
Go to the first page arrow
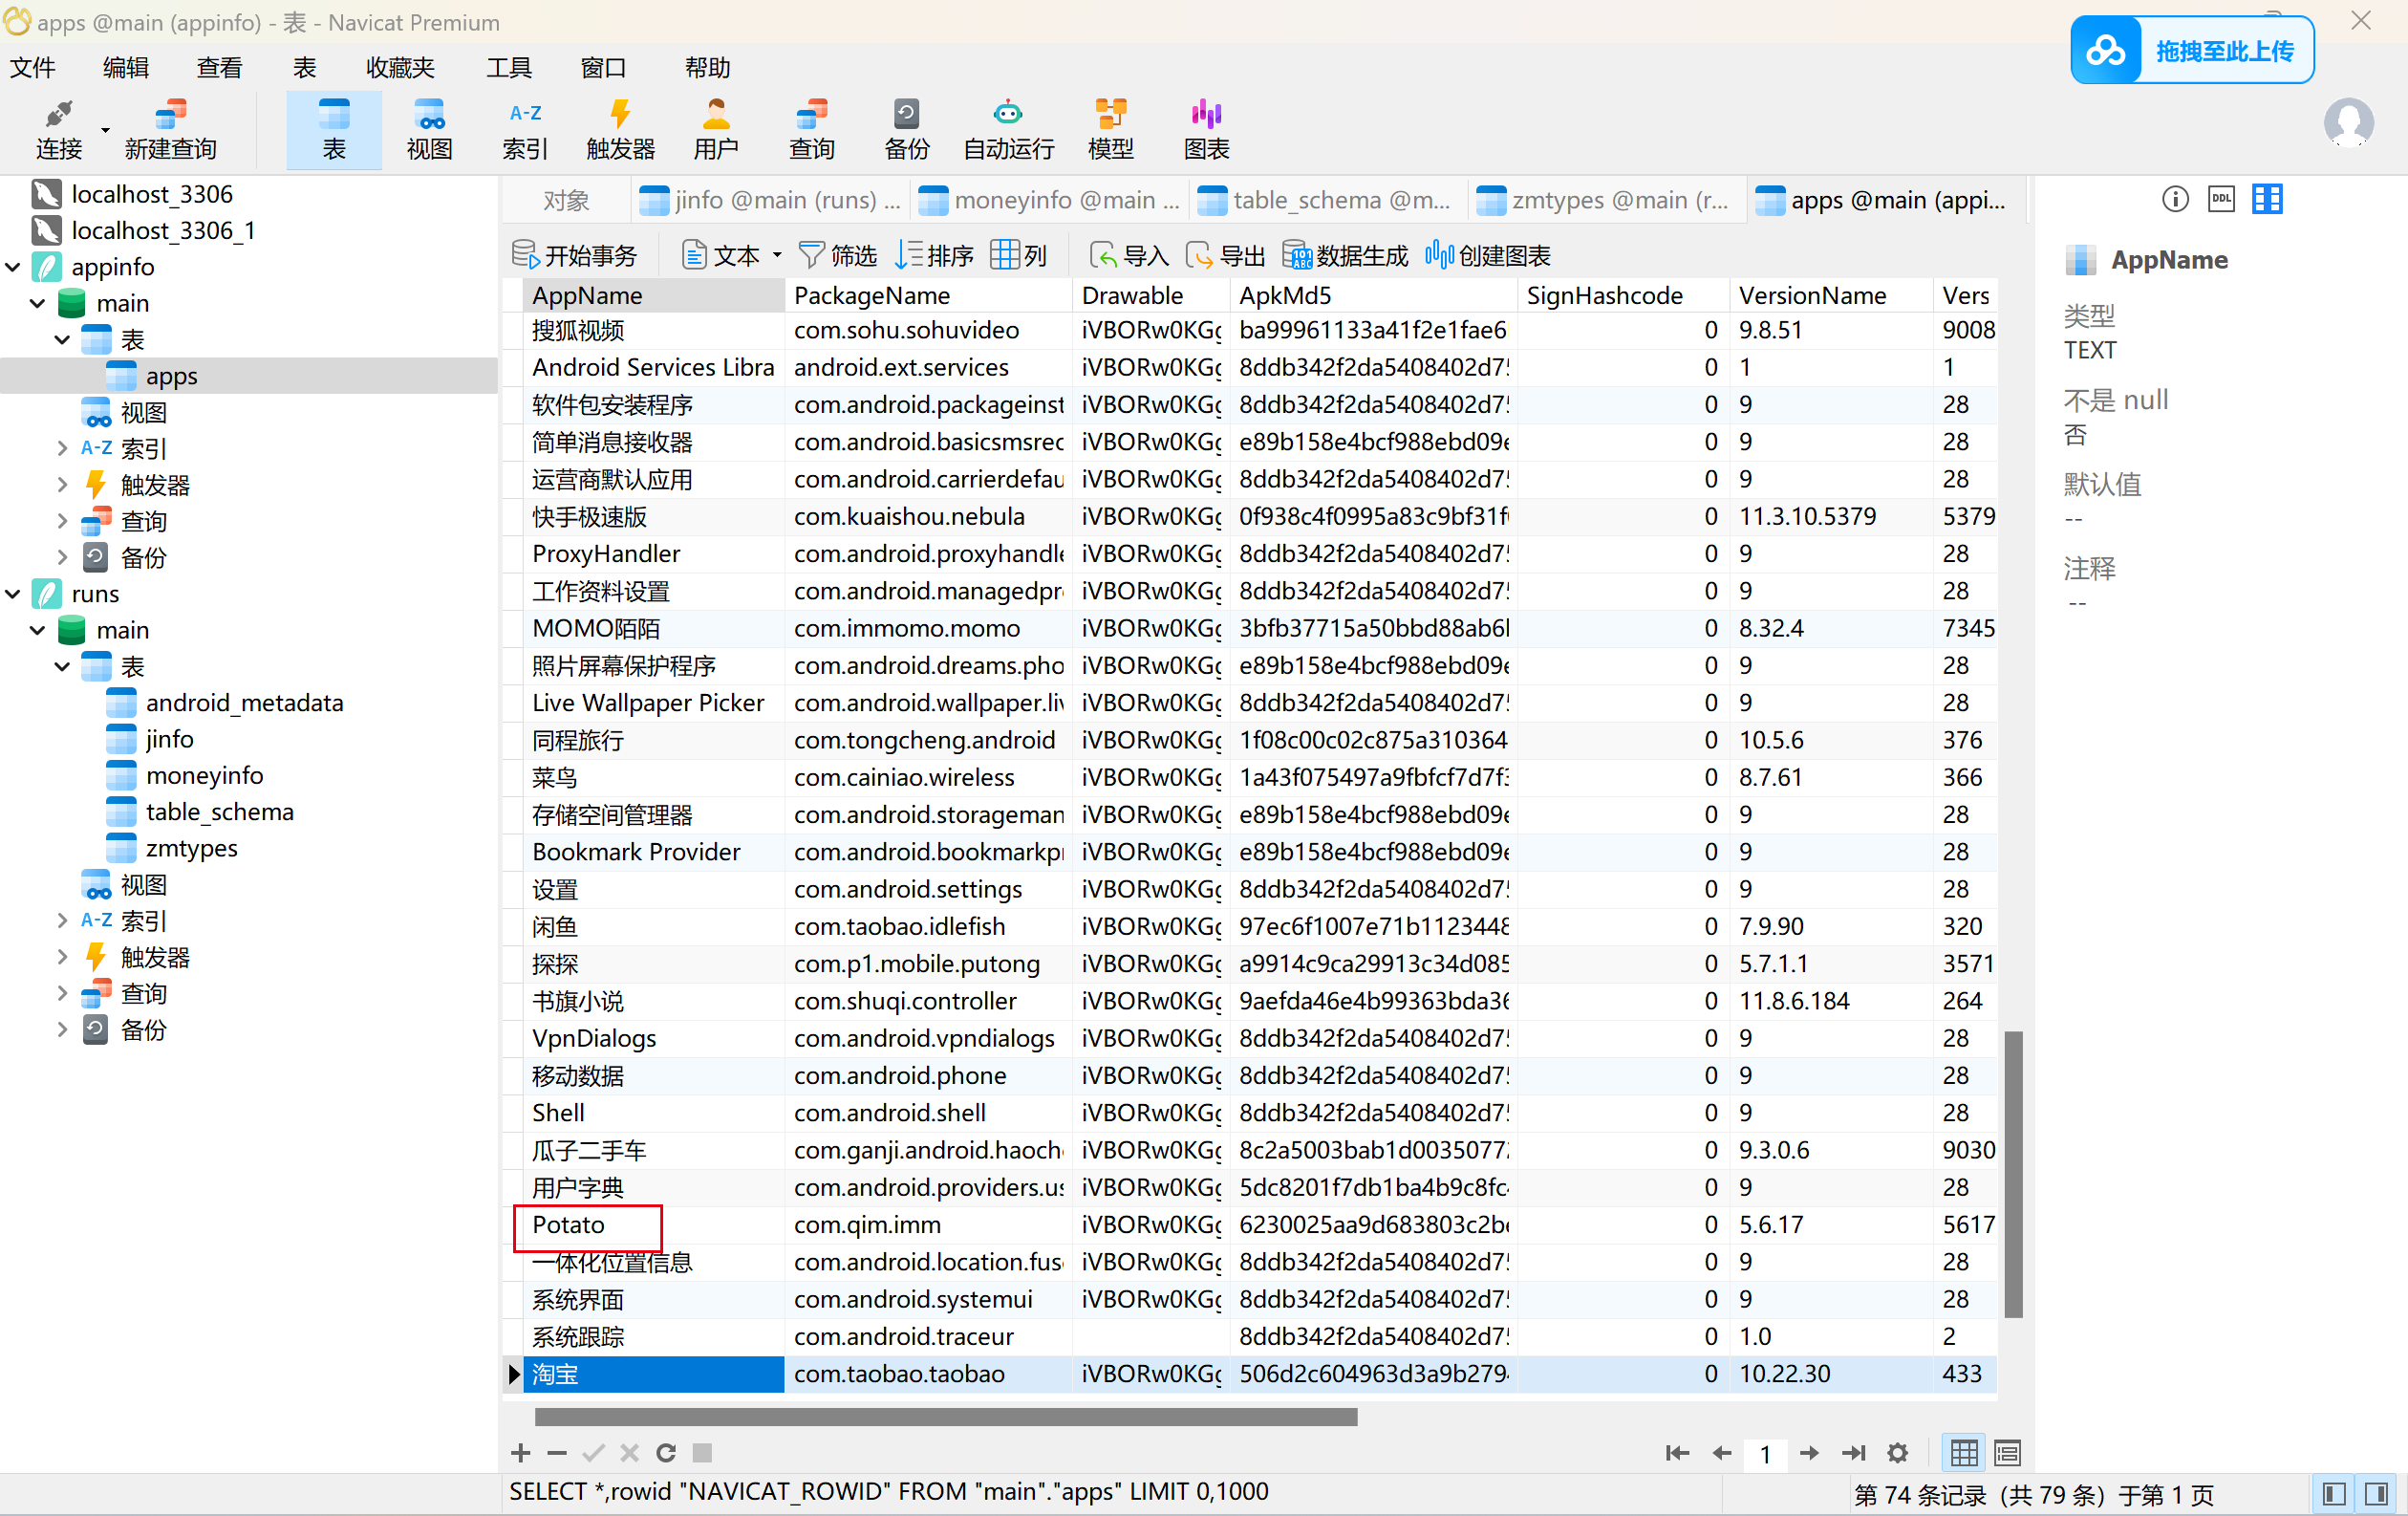(x=1677, y=1452)
